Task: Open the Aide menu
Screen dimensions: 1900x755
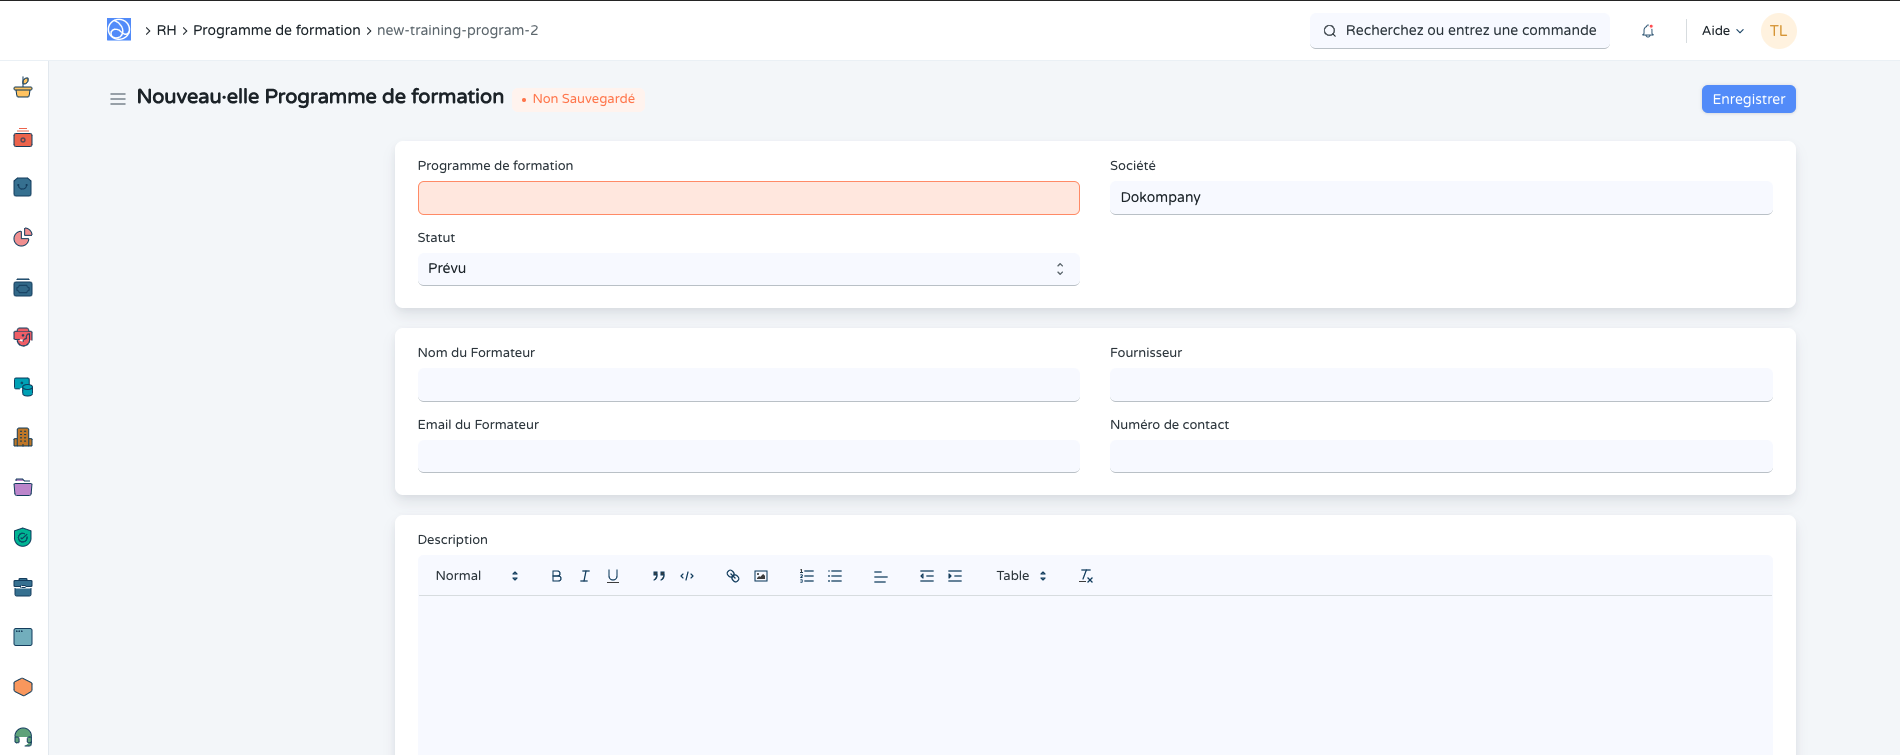Action: 1722,31
